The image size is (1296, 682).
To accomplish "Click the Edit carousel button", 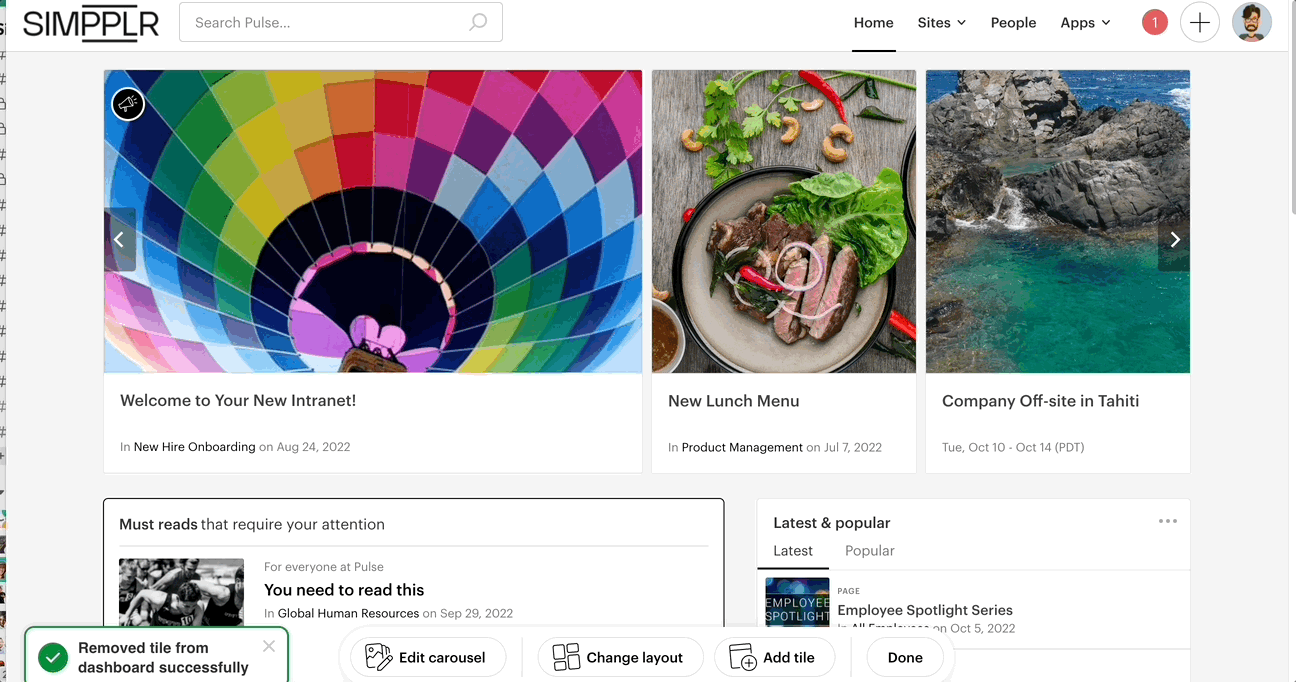I will (x=427, y=657).
